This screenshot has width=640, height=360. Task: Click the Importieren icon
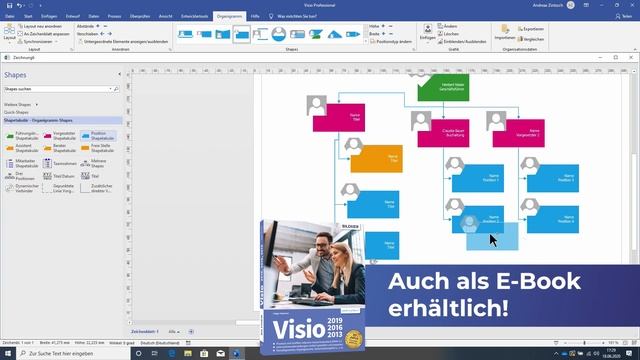[505, 32]
